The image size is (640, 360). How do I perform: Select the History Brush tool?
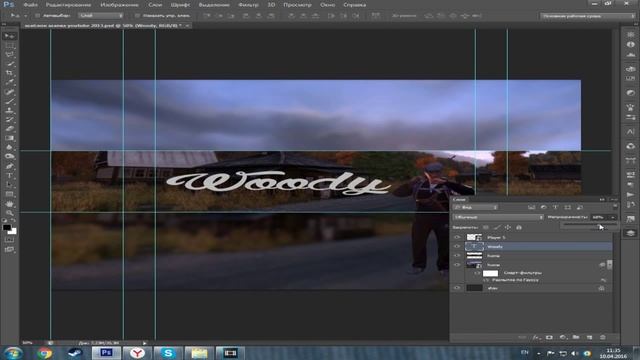click(9, 120)
